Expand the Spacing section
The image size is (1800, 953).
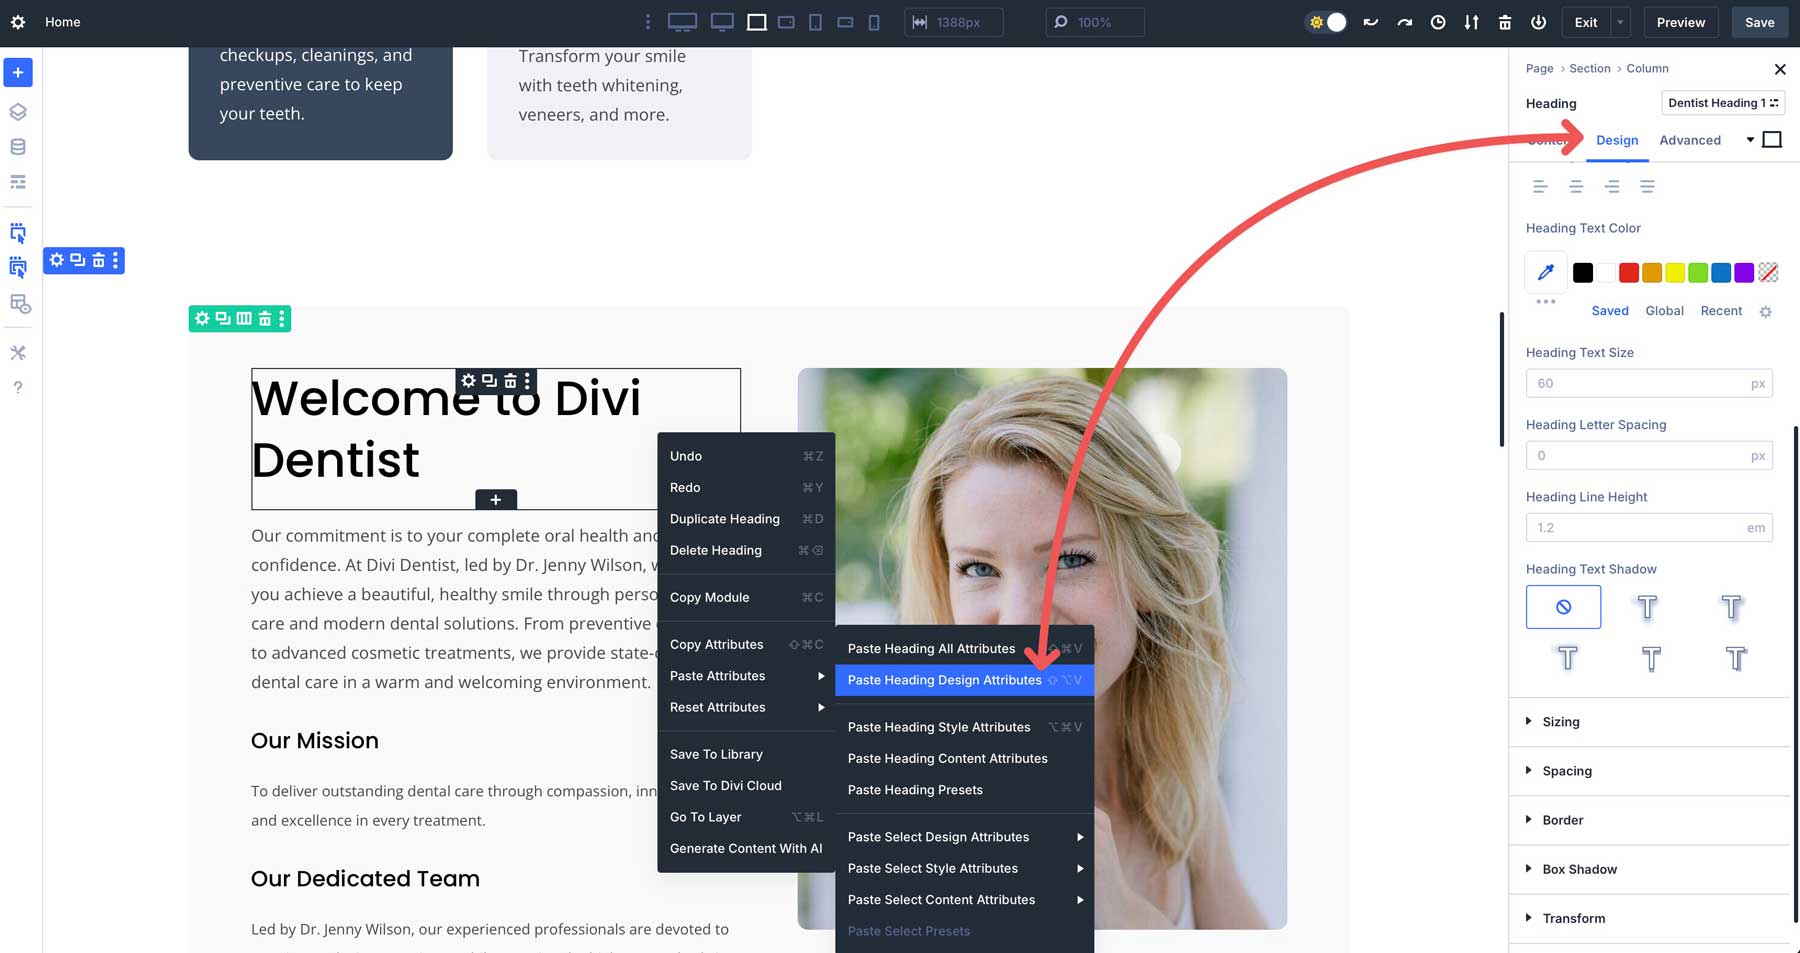coord(1565,770)
